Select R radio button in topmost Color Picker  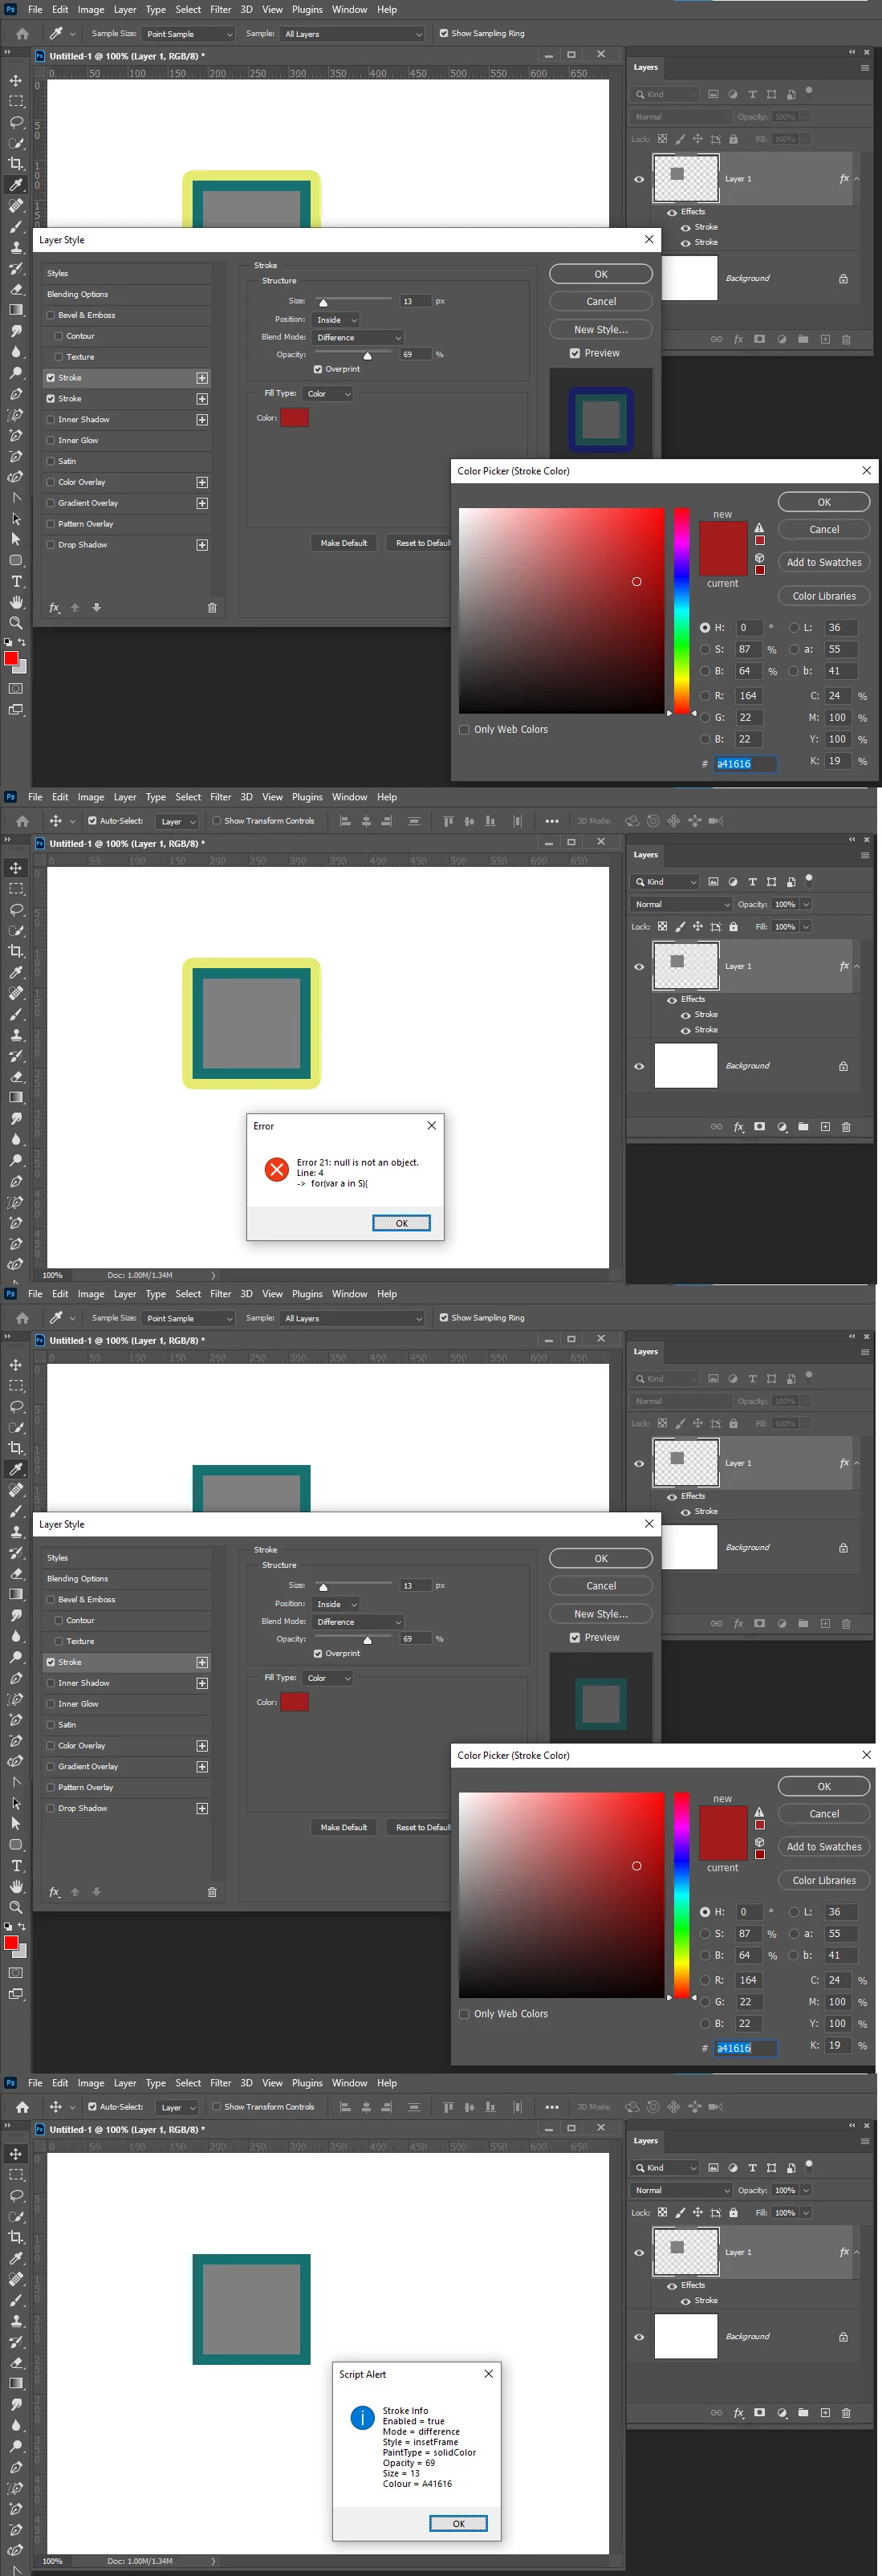point(705,695)
